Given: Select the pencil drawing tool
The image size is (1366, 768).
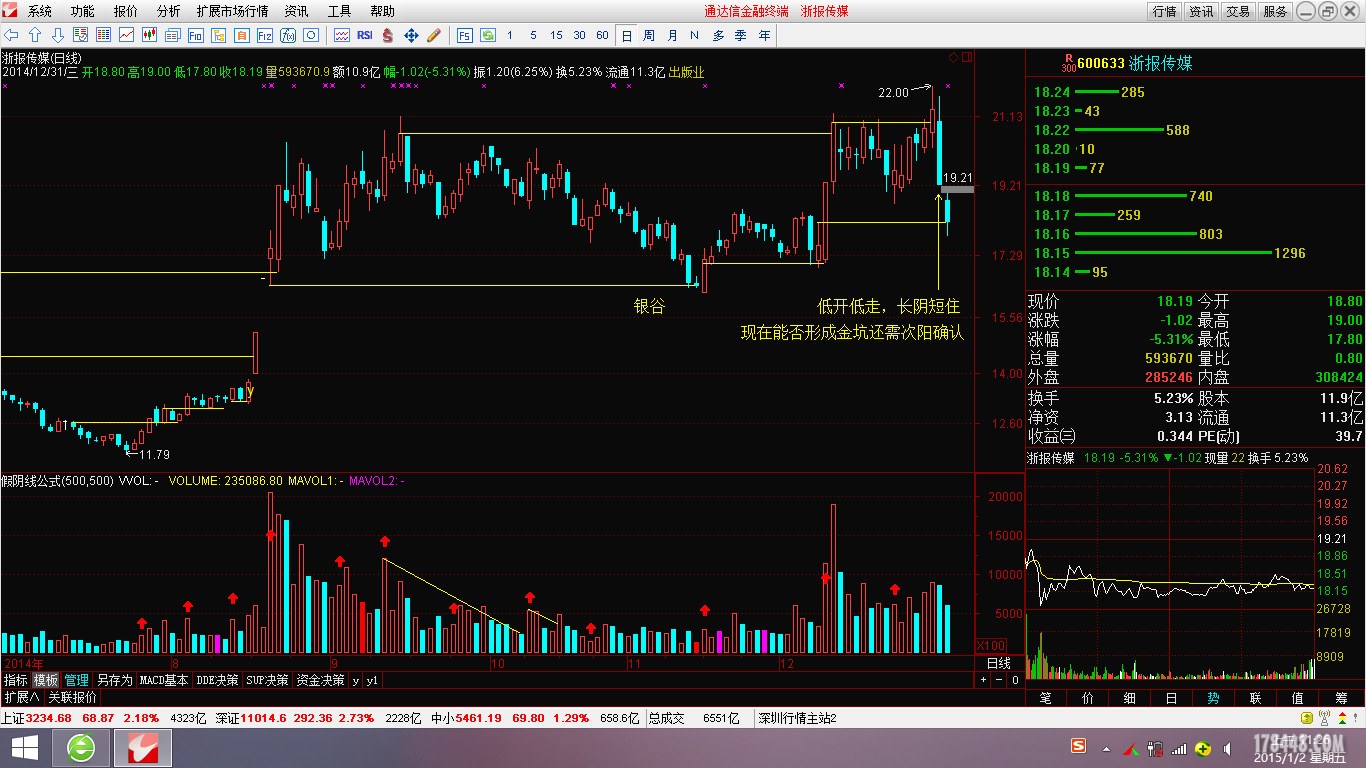Looking at the screenshot, I should point(434,35).
